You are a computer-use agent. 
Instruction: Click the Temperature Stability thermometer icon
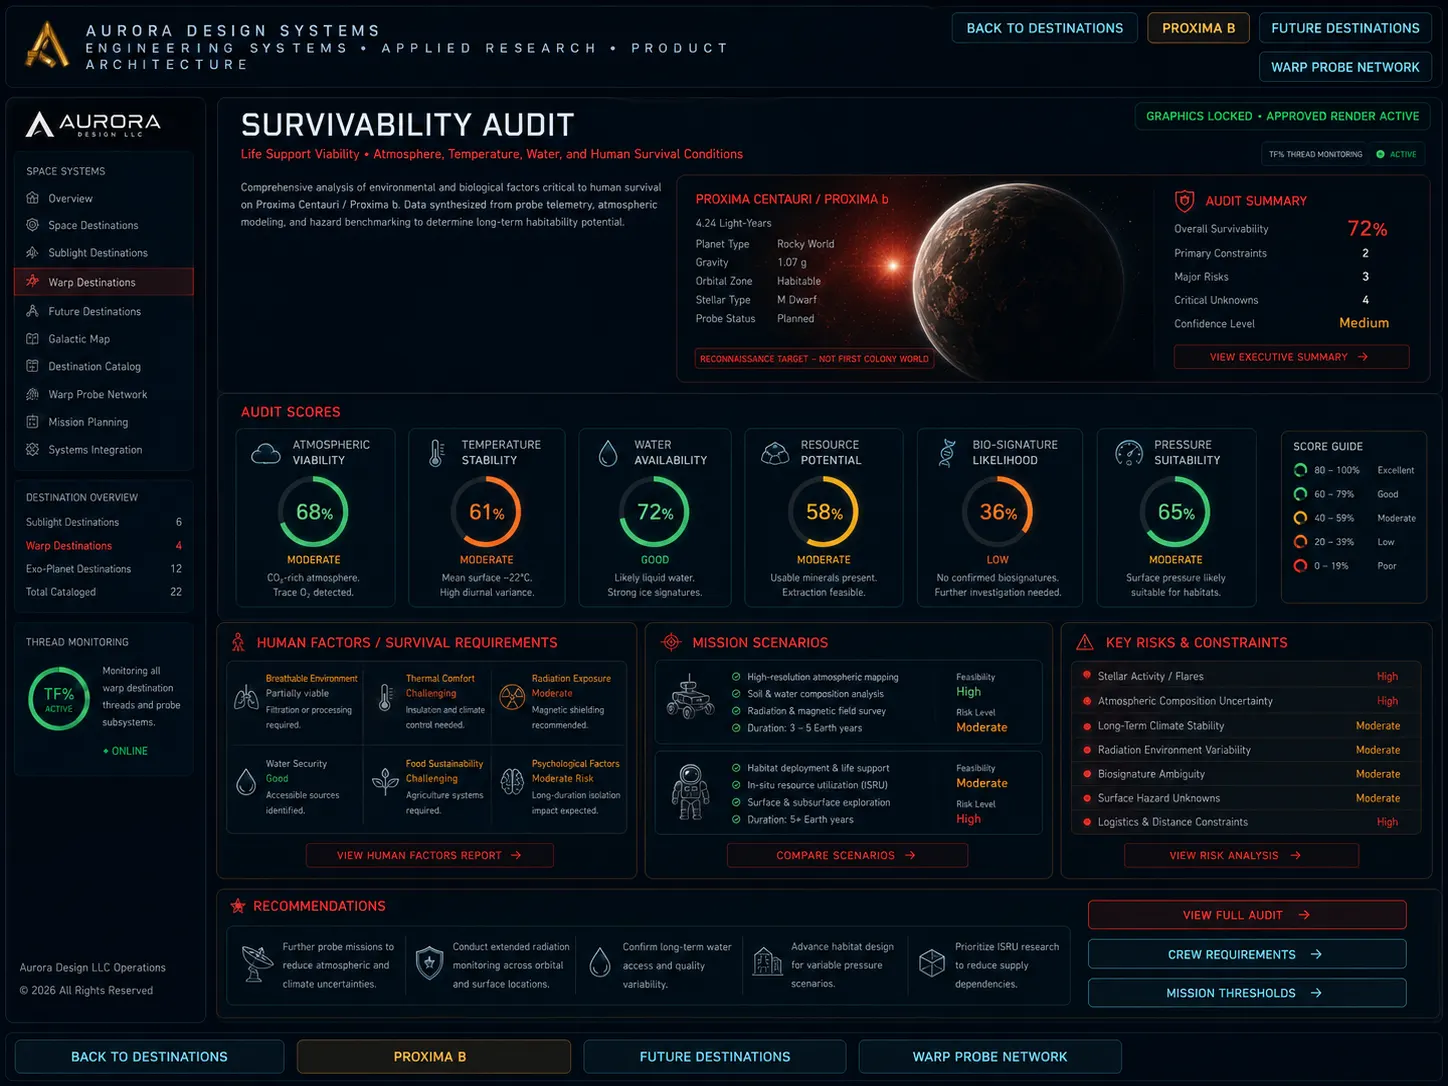click(437, 453)
